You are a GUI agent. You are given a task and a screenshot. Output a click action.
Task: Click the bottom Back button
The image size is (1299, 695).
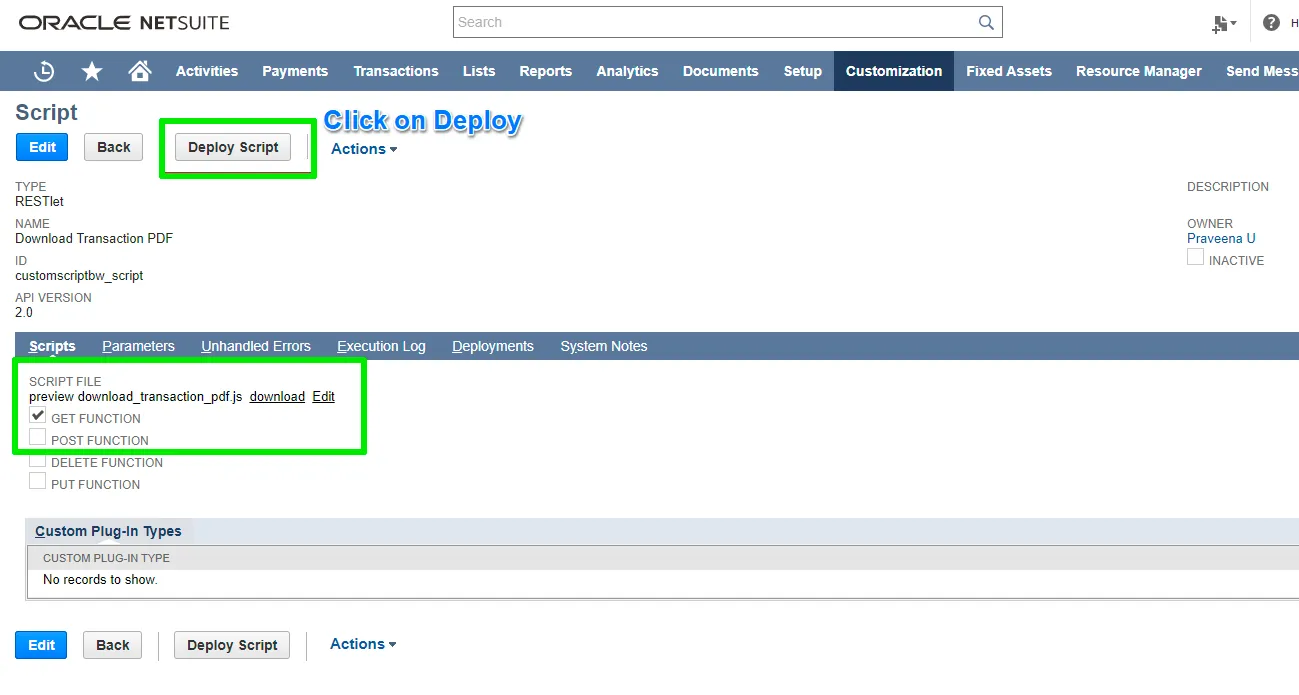(113, 645)
